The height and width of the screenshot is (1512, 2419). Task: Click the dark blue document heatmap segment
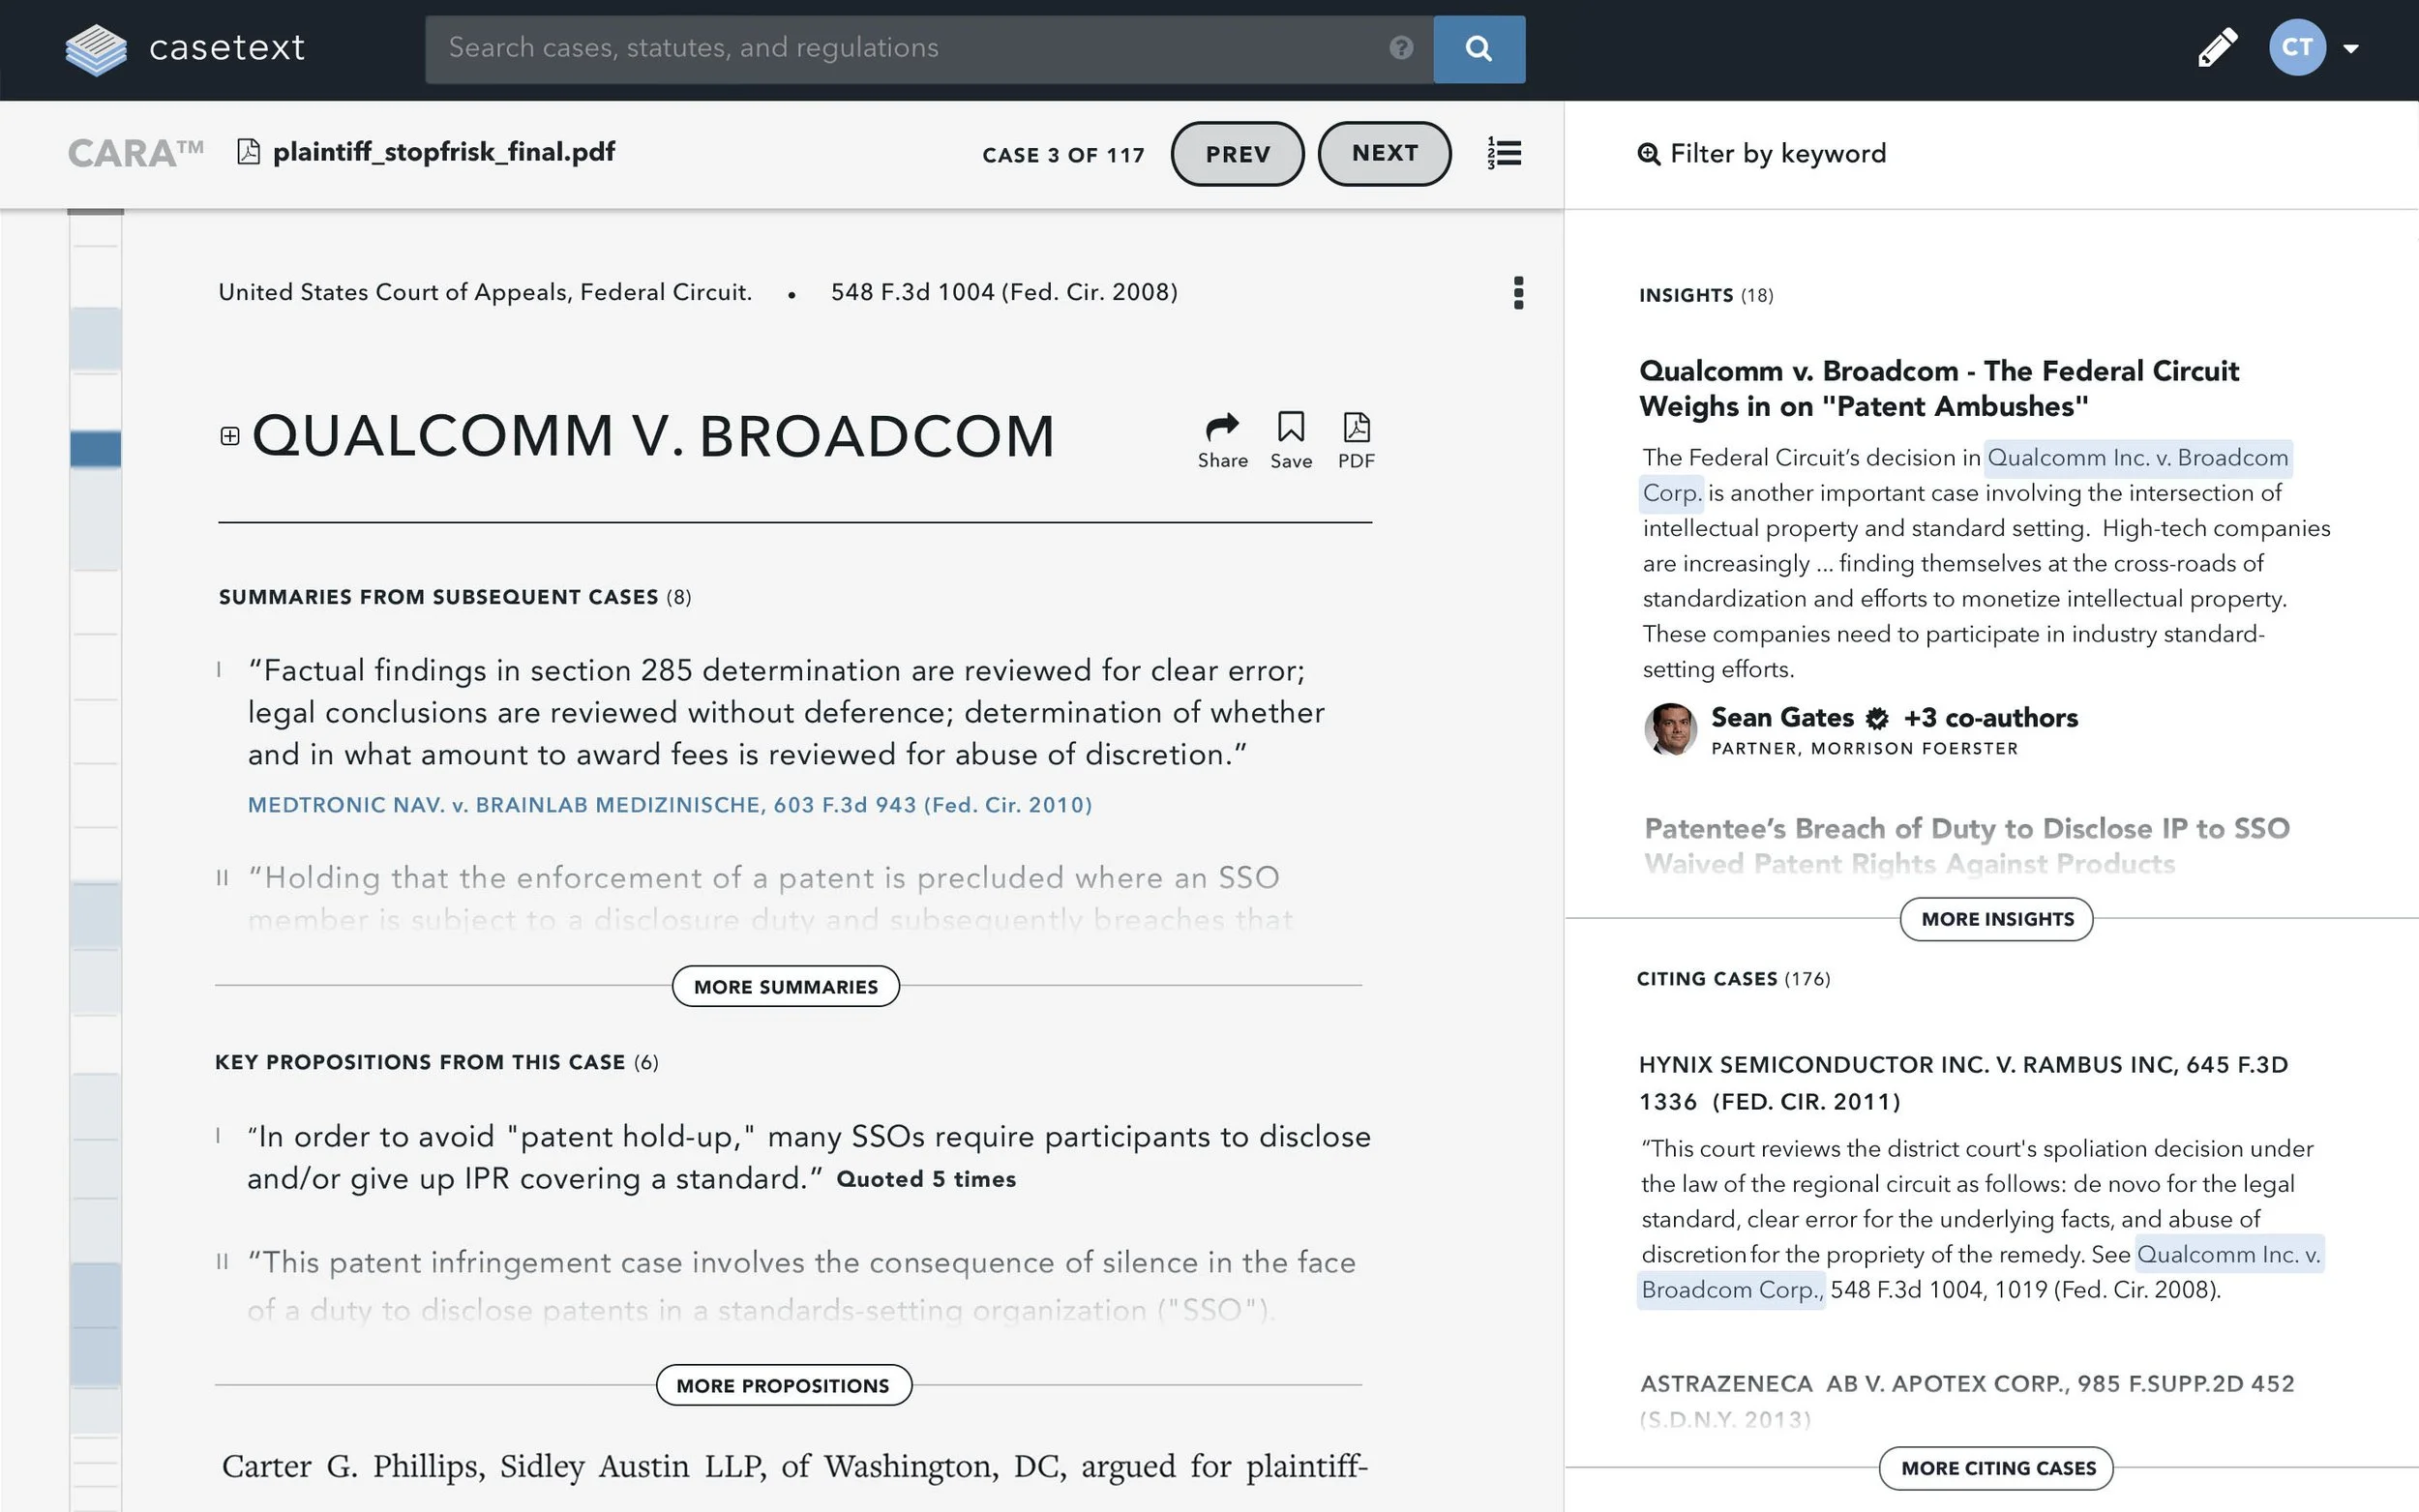96,449
